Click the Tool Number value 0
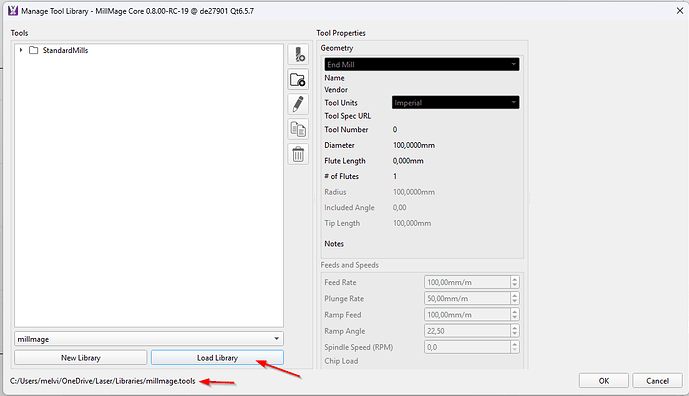Image resolution: width=689 pixels, height=396 pixels. pos(395,130)
